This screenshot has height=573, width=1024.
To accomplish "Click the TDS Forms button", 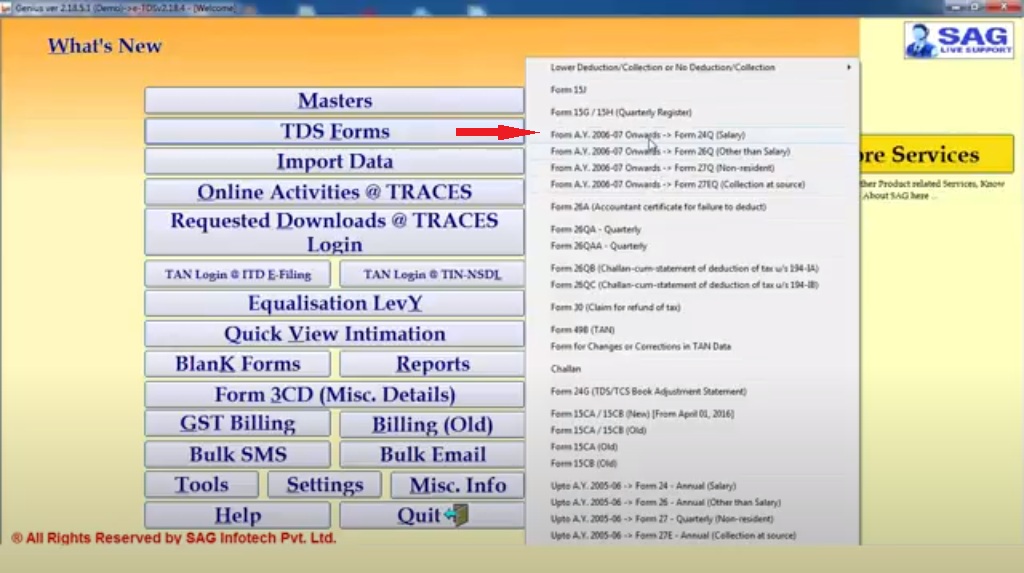I will (334, 131).
